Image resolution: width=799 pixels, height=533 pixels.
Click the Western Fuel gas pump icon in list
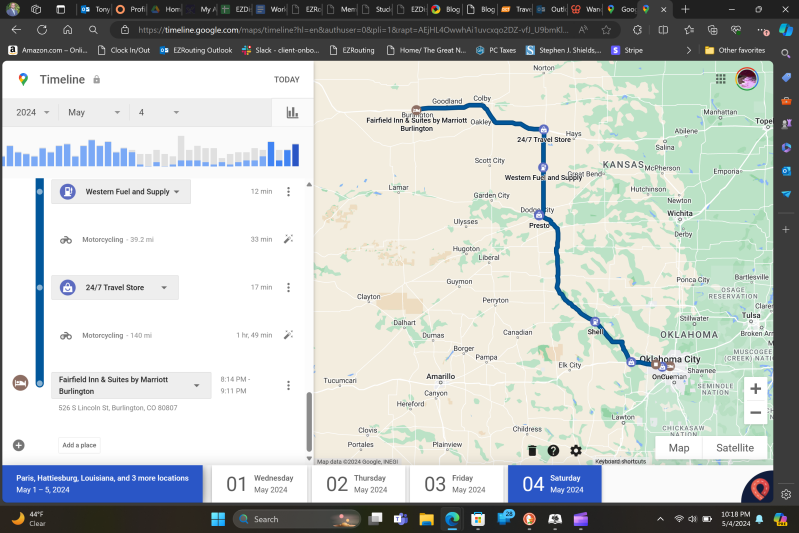coord(68,192)
